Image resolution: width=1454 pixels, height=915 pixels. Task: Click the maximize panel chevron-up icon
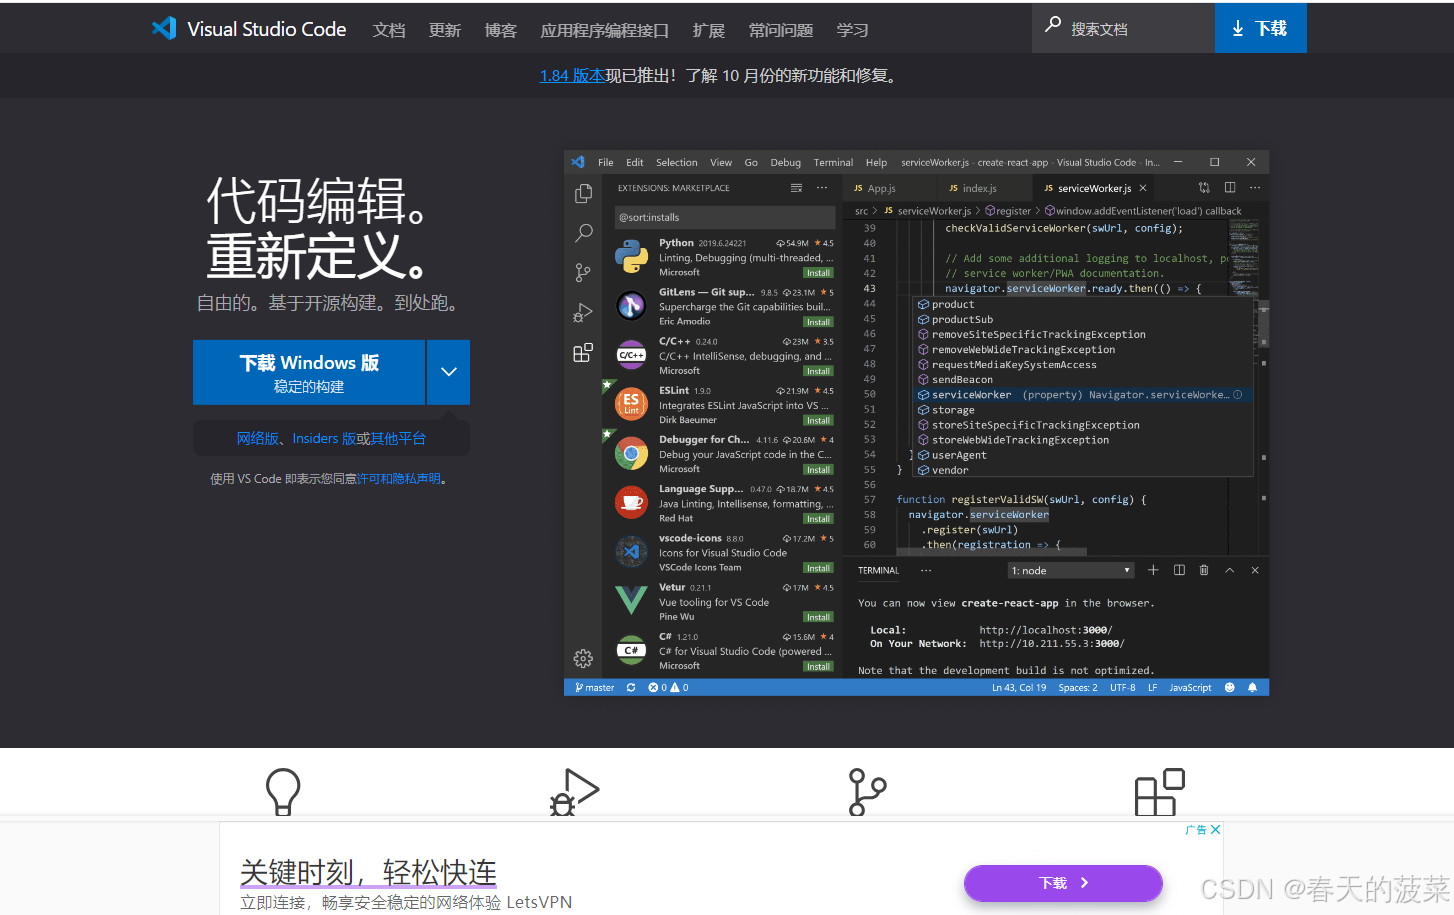[1230, 570]
